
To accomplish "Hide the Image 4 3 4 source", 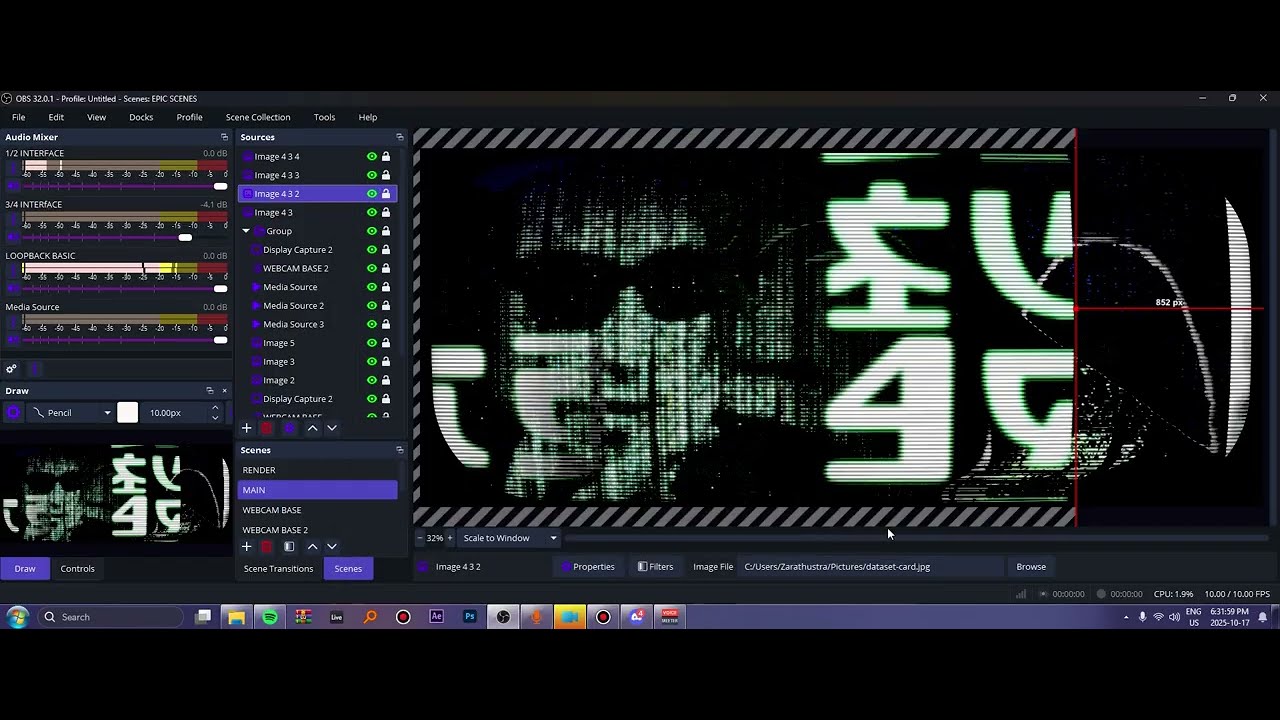I will [x=372, y=157].
